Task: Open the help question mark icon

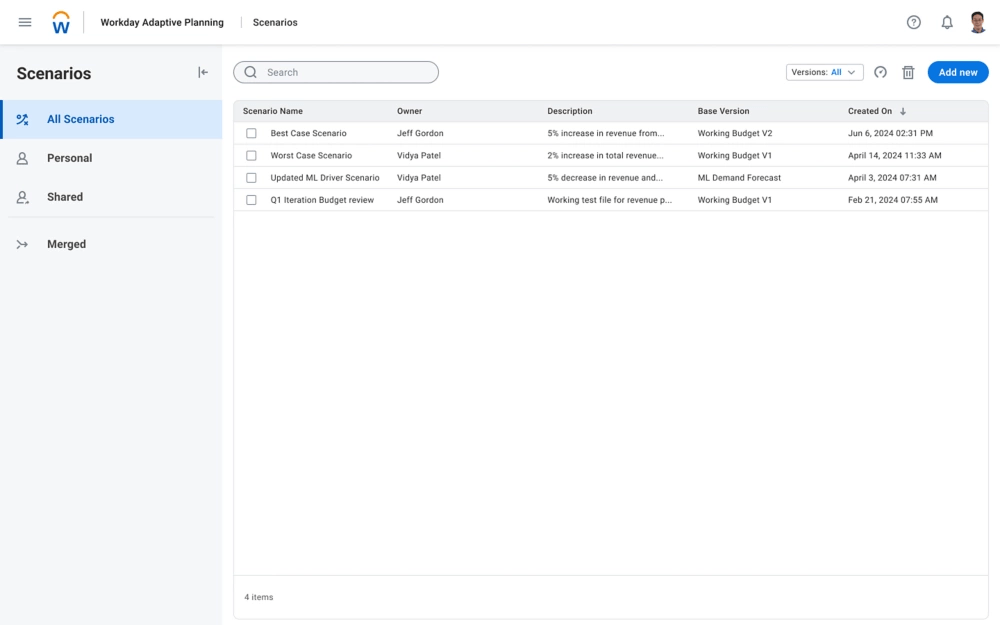Action: [913, 22]
